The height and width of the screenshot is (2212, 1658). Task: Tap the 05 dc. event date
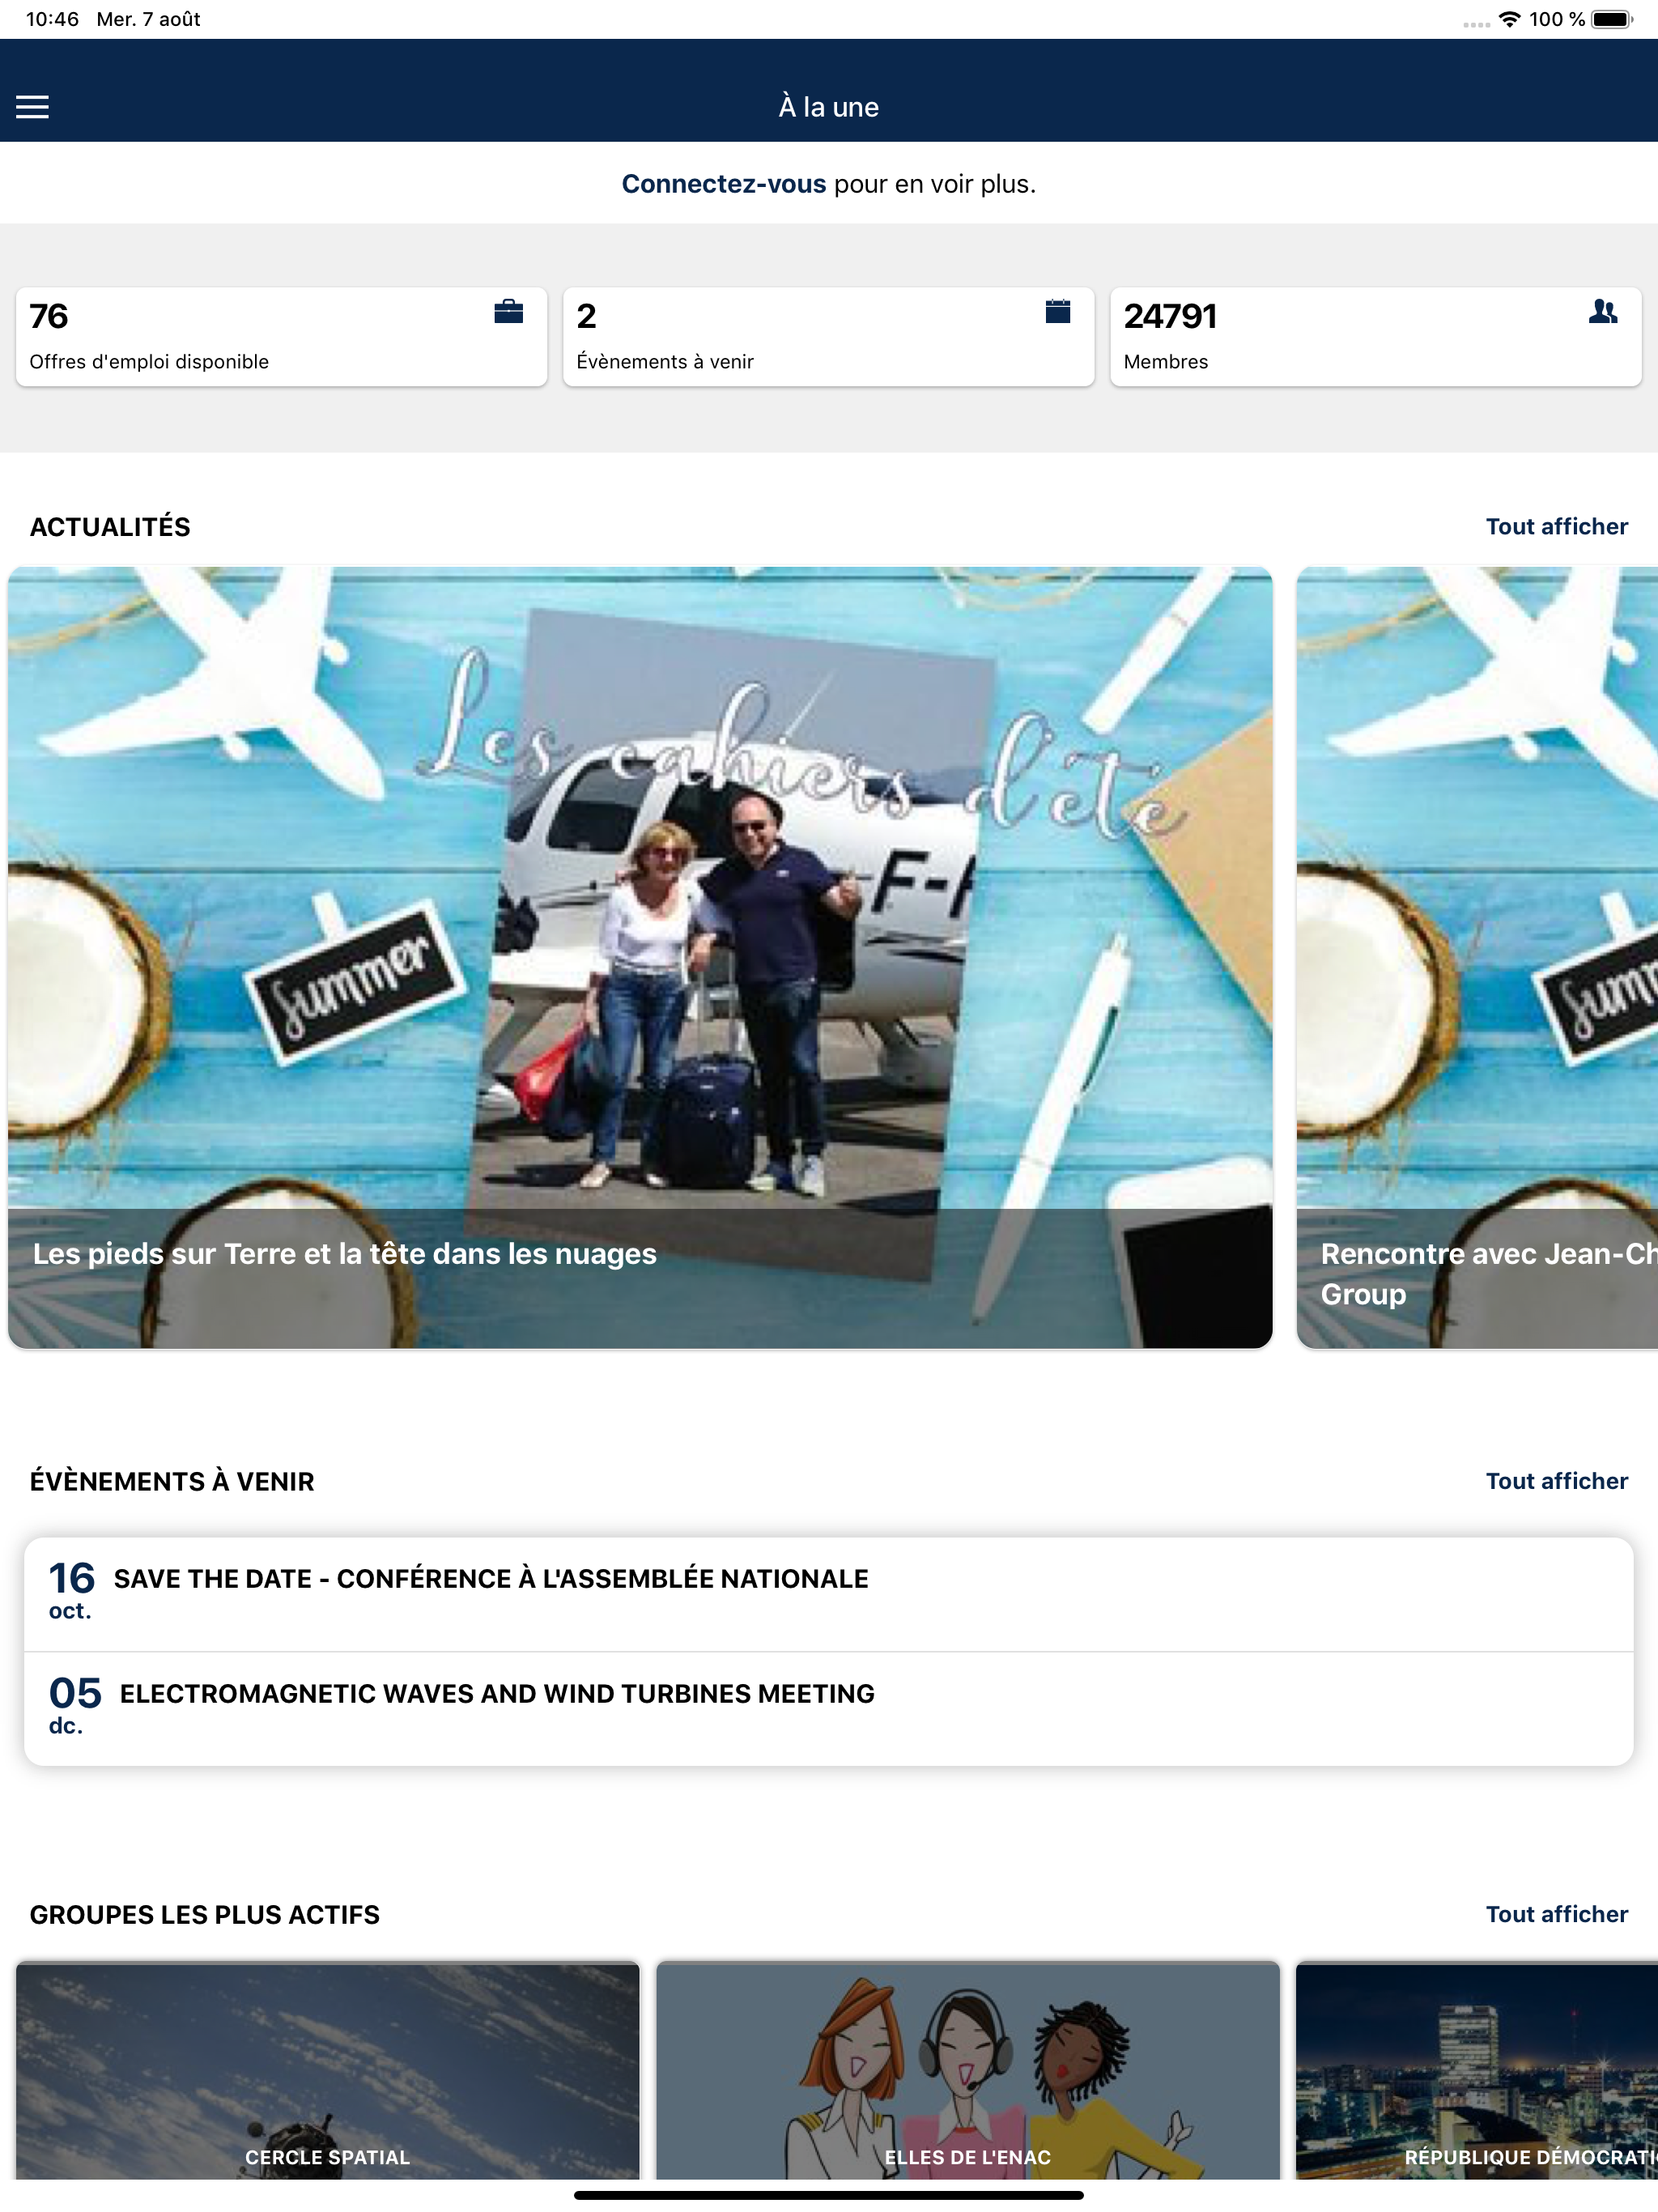tap(75, 1706)
